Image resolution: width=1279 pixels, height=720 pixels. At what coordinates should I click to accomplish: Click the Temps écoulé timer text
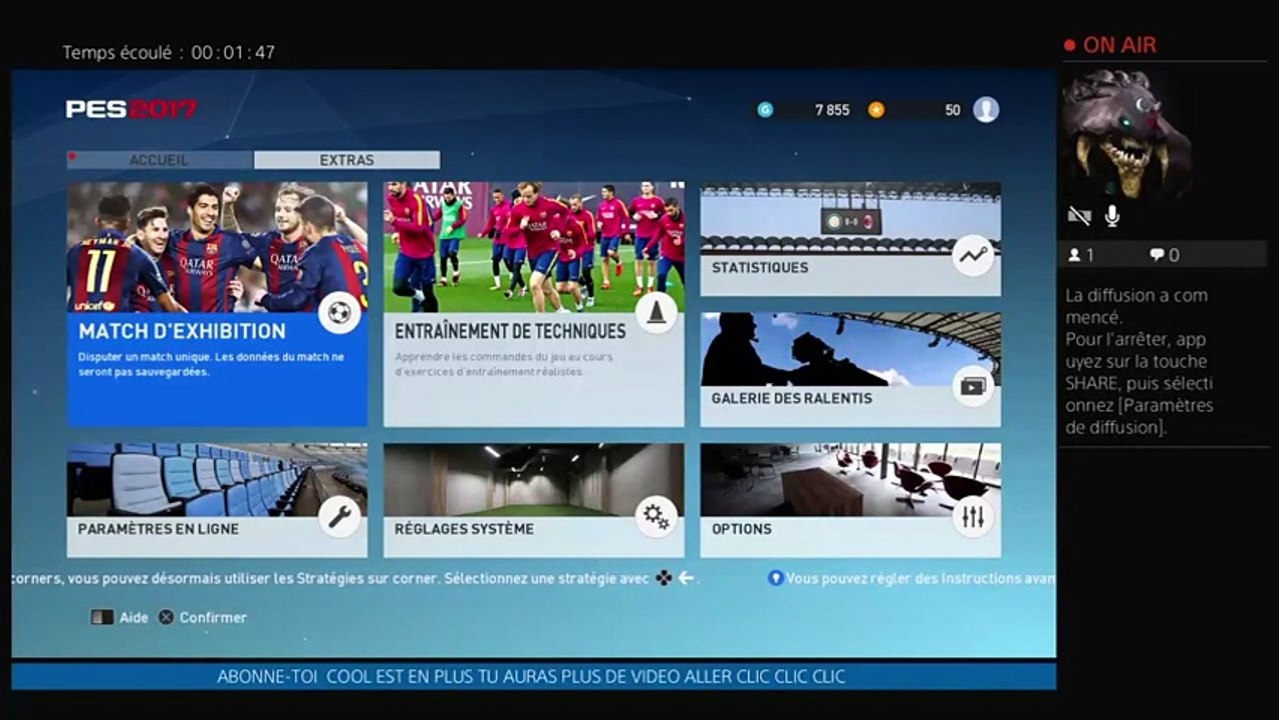[x=169, y=52]
